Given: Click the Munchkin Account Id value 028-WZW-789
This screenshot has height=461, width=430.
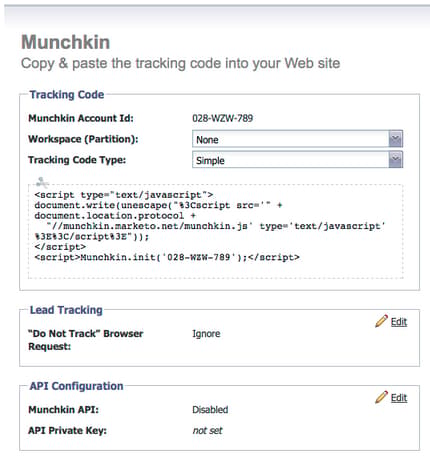Looking at the screenshot, I should point(222,118).
